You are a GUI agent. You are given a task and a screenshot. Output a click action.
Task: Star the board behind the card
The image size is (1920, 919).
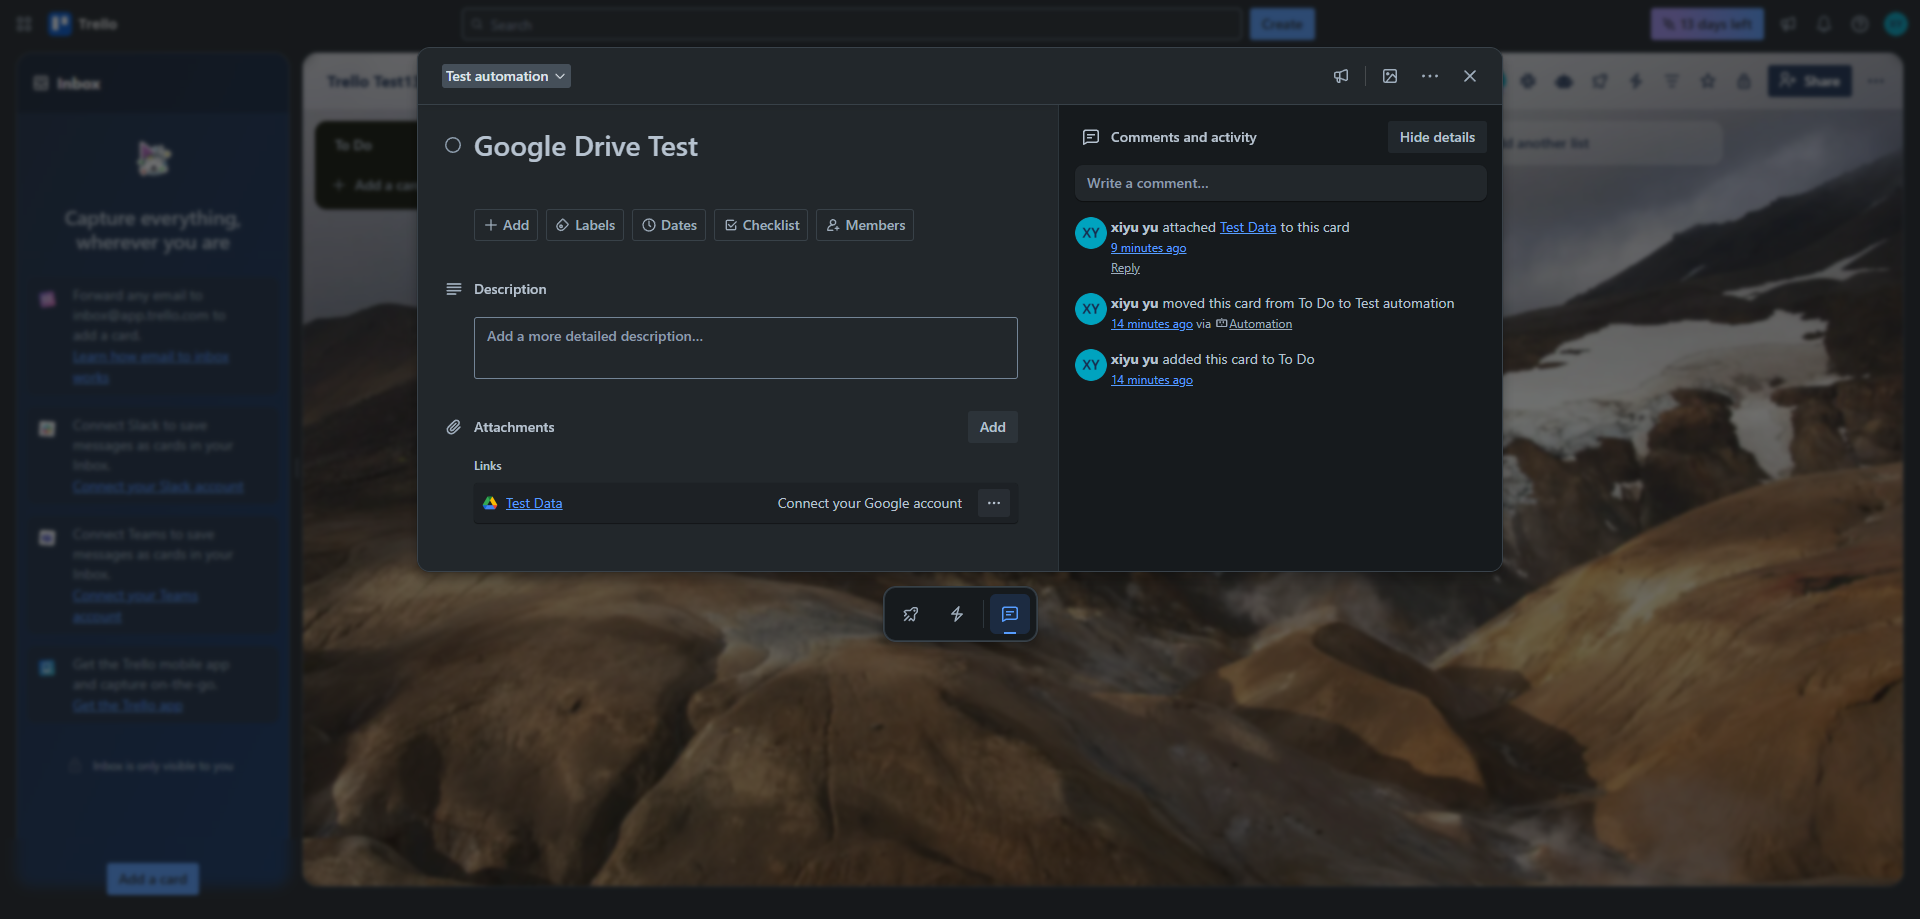[1708, 81]
